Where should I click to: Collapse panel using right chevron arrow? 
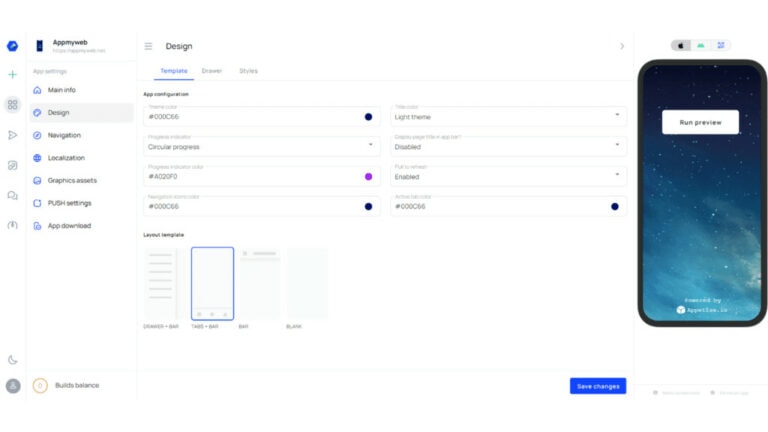coord(622,46)
